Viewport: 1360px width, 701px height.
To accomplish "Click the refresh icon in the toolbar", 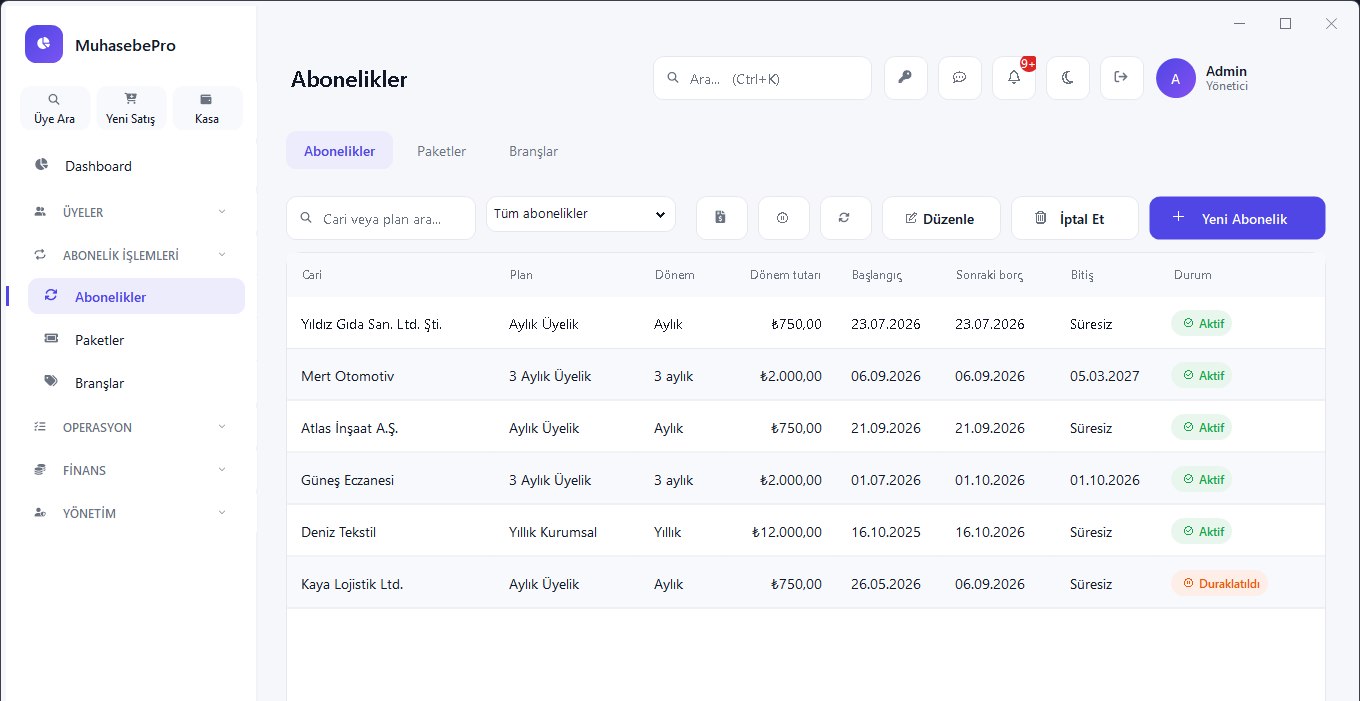I will tap(845, 218).
